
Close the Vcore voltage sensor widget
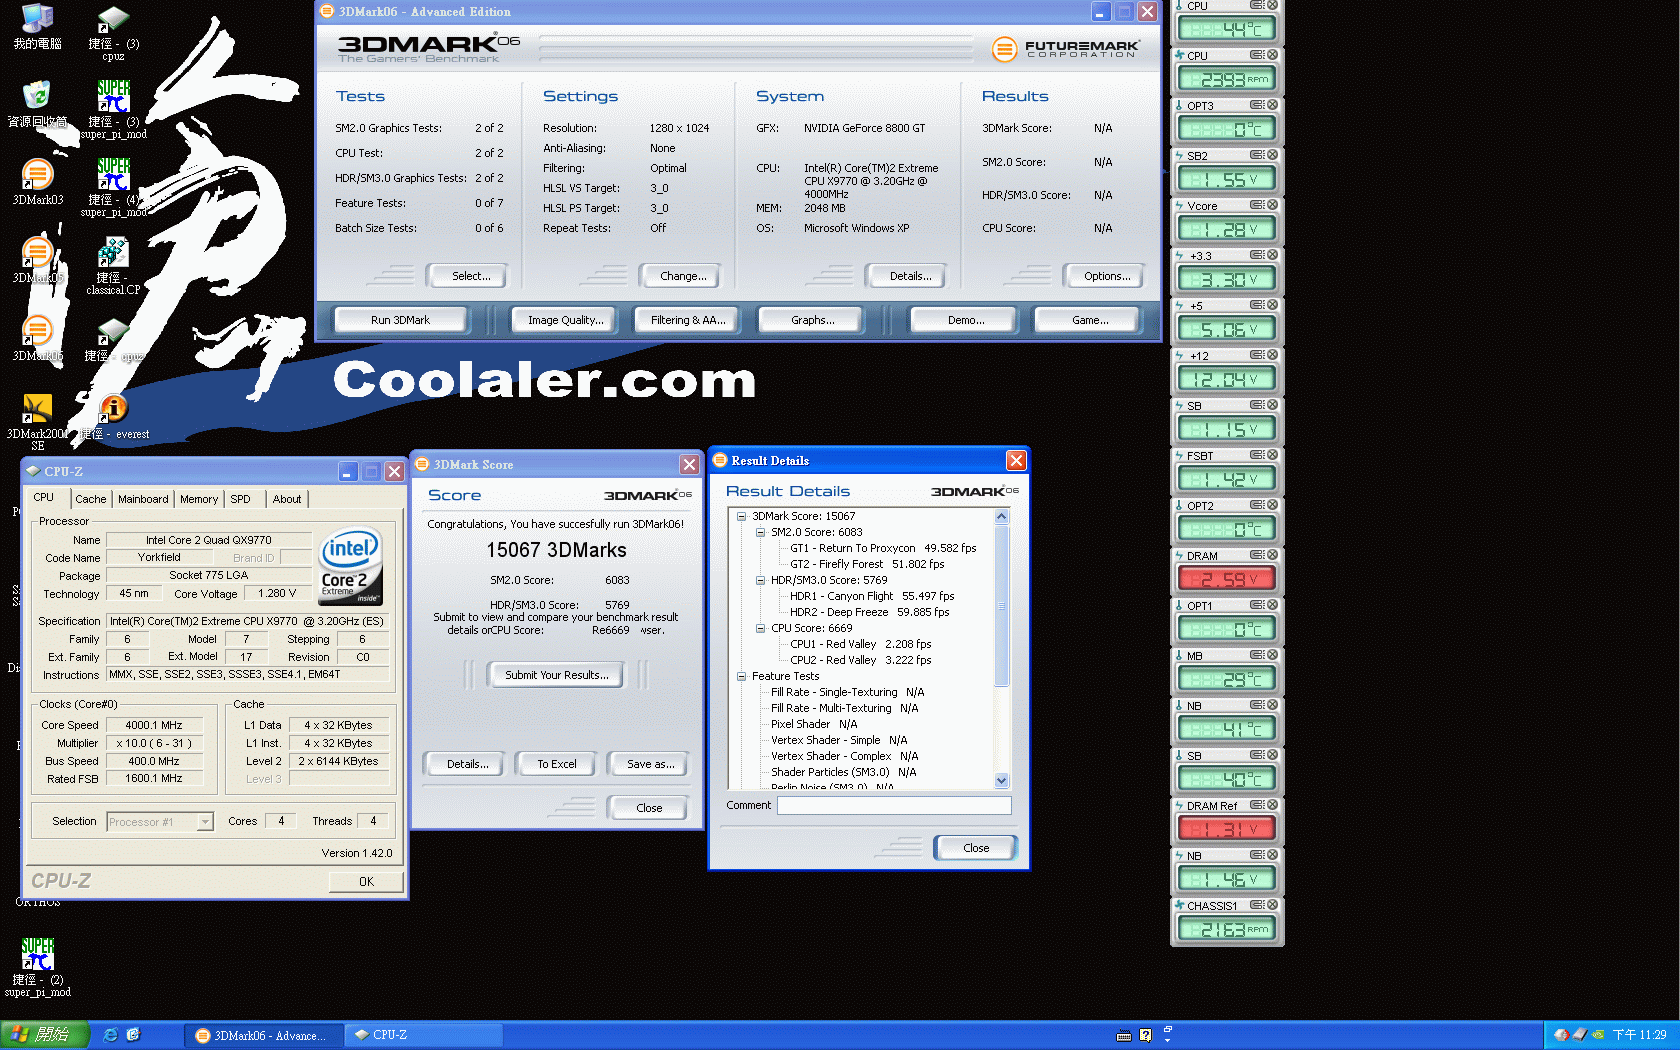tap(1272, 205)
